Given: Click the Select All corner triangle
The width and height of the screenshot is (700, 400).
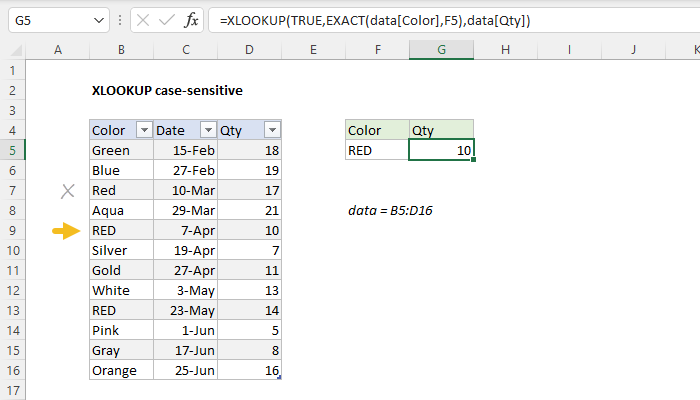Looking at the screenshot, I should pyautogui.click(x=16, y=50).
